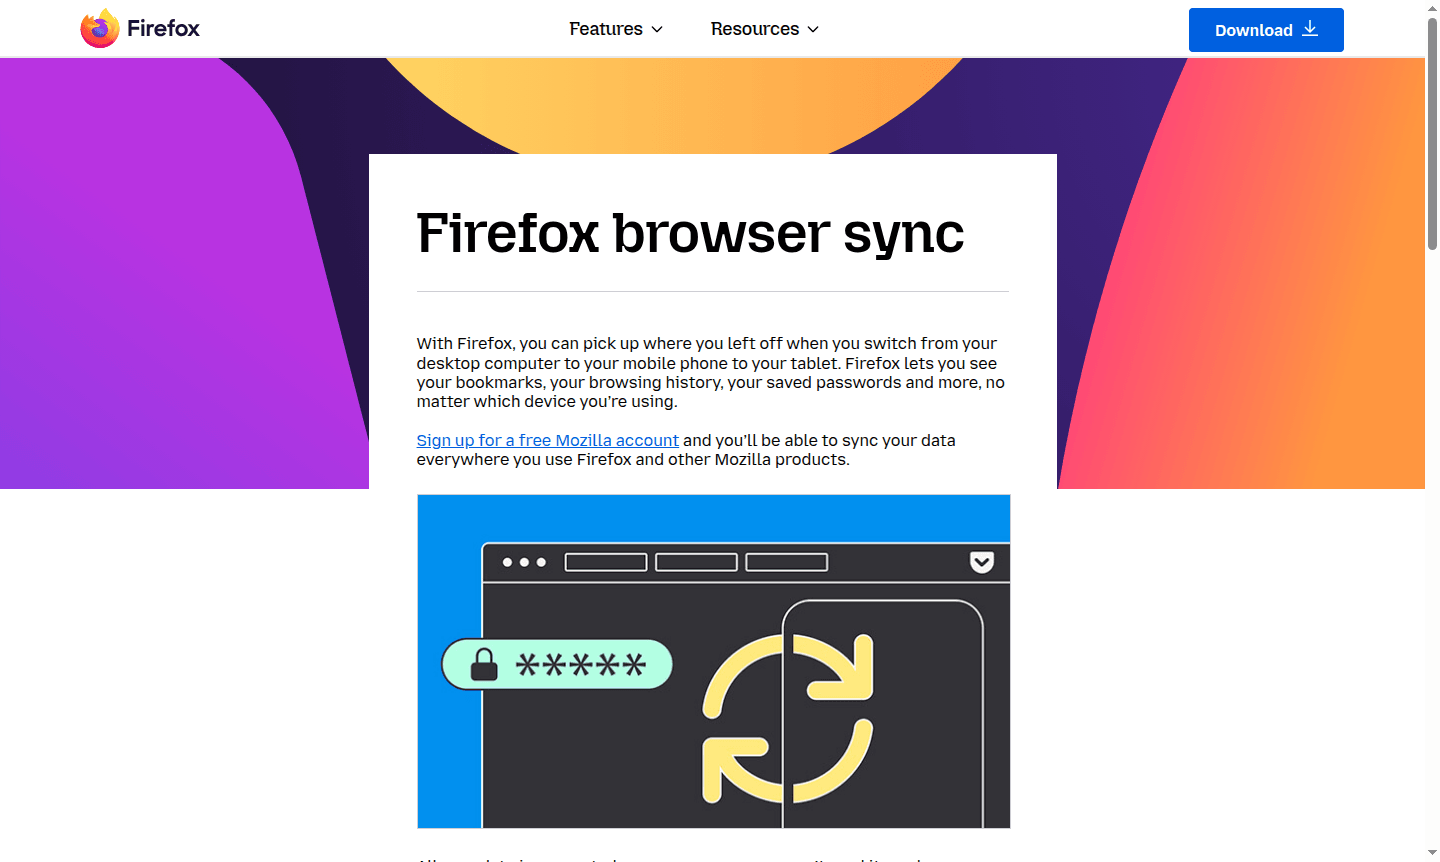Expand the chevron beside Resources
1440x862 pixels.
pyautogui.click(x=813, y=29)
